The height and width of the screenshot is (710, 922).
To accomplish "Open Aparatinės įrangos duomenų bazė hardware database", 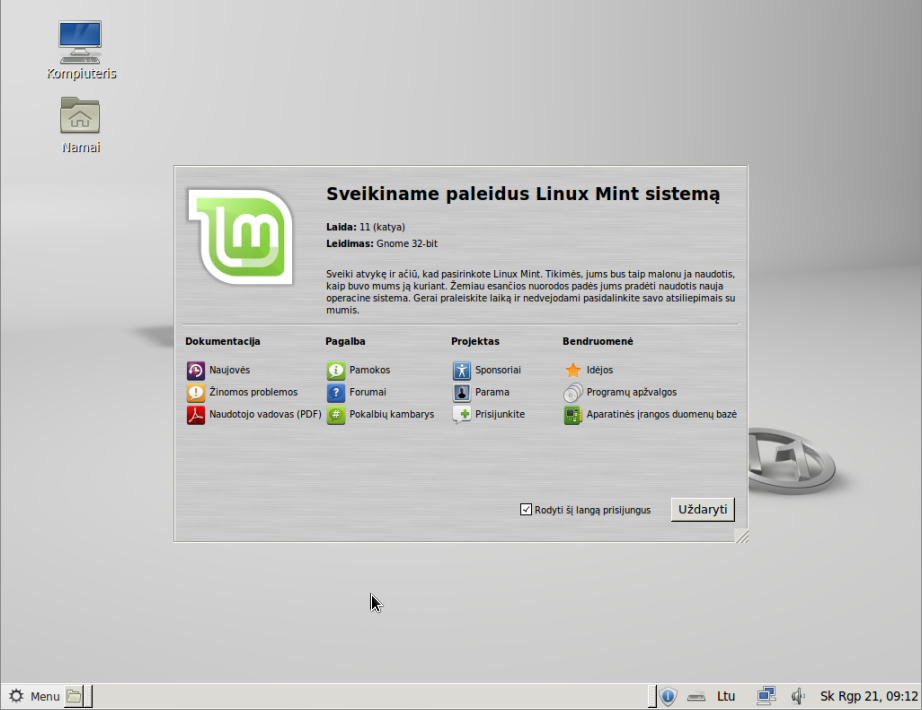I will [x=650, y=415].
